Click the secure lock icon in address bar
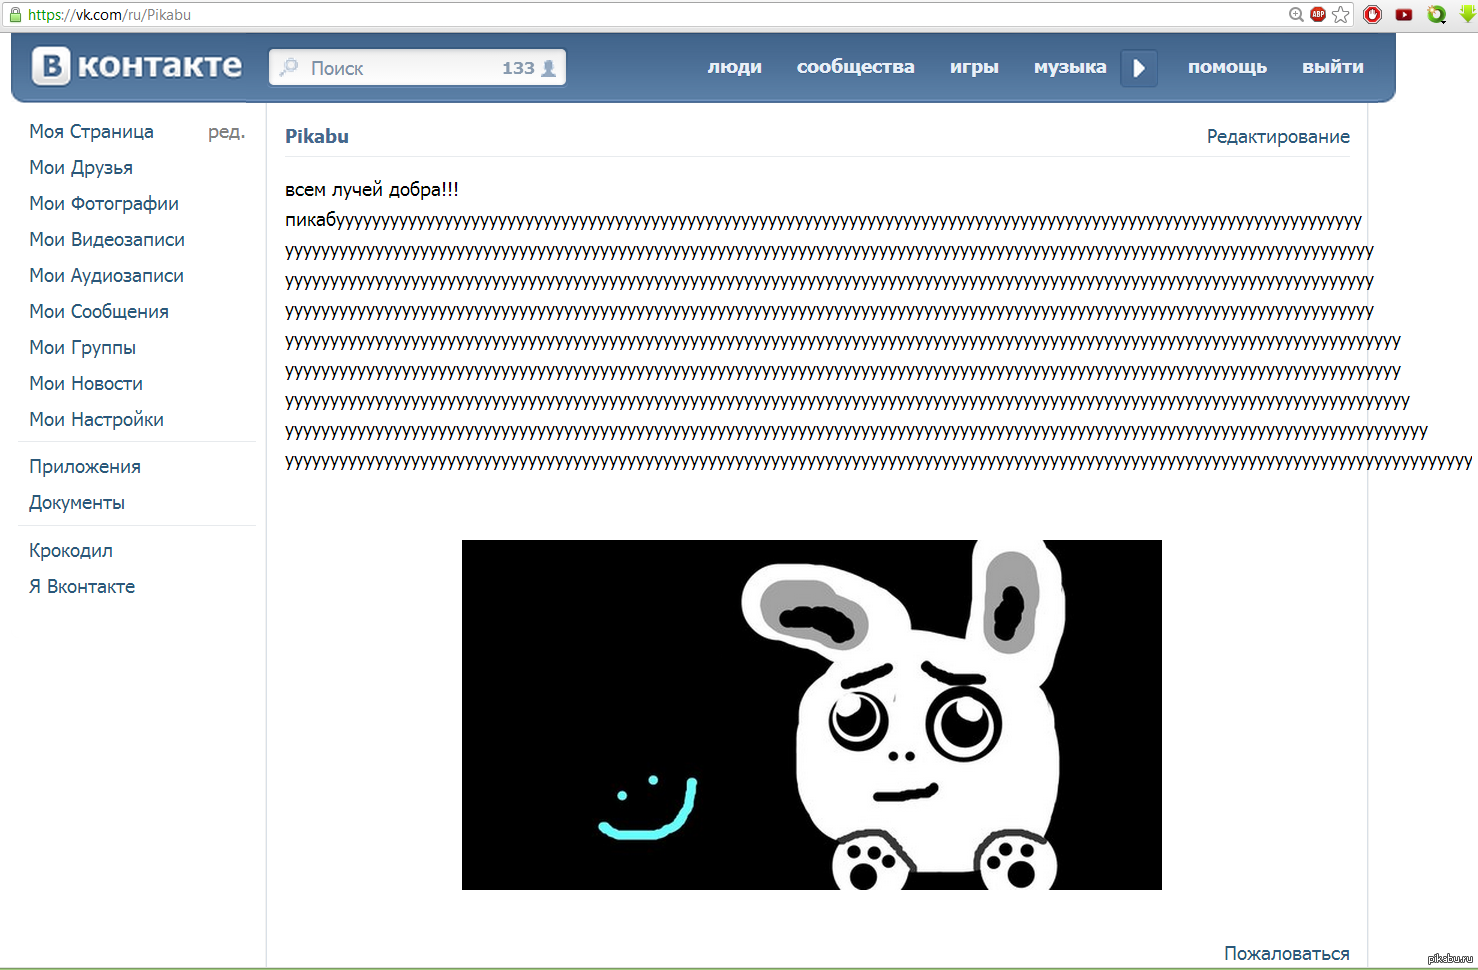The height and width of the screenshot is (970, 1478). point(15,14)
